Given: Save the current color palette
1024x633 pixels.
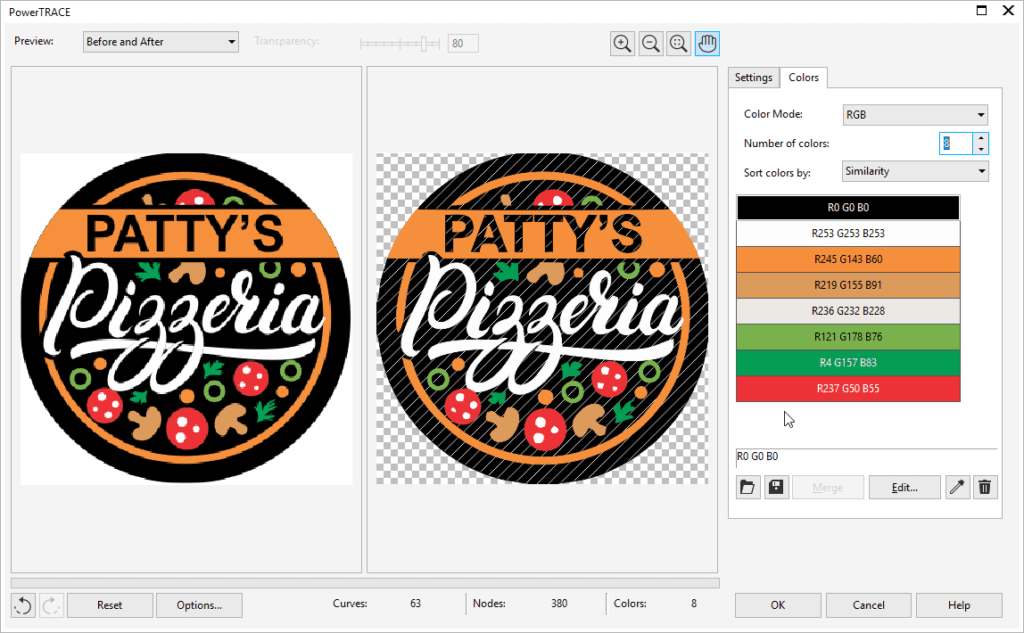Looking at the screenshot, I should pos(776,487).
